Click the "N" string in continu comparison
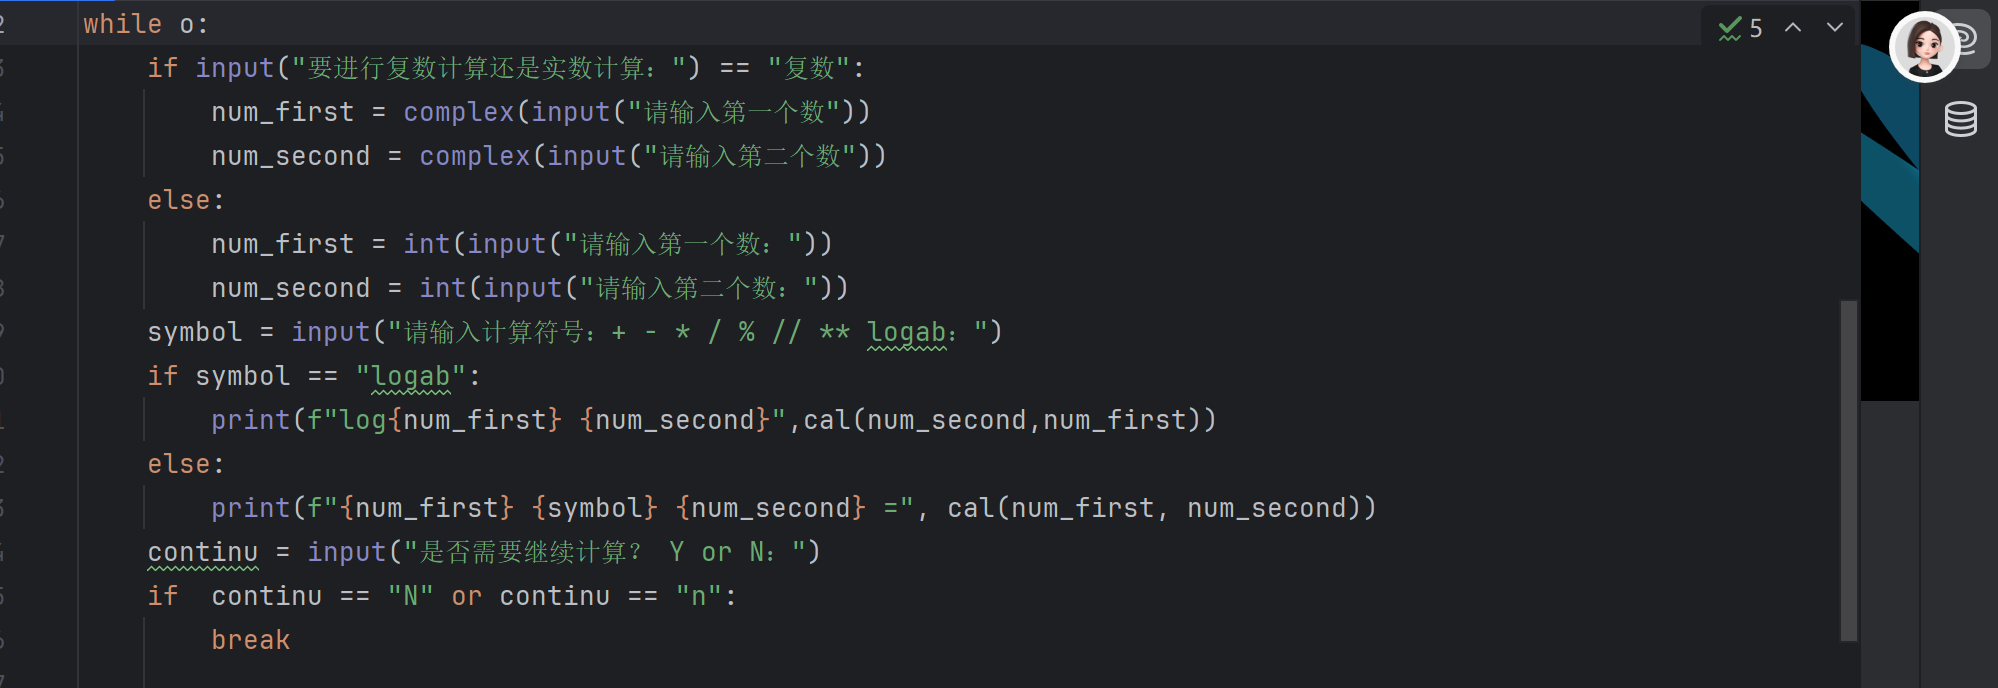The height and width of the screenshot is (688, 1998). point(411,596)
